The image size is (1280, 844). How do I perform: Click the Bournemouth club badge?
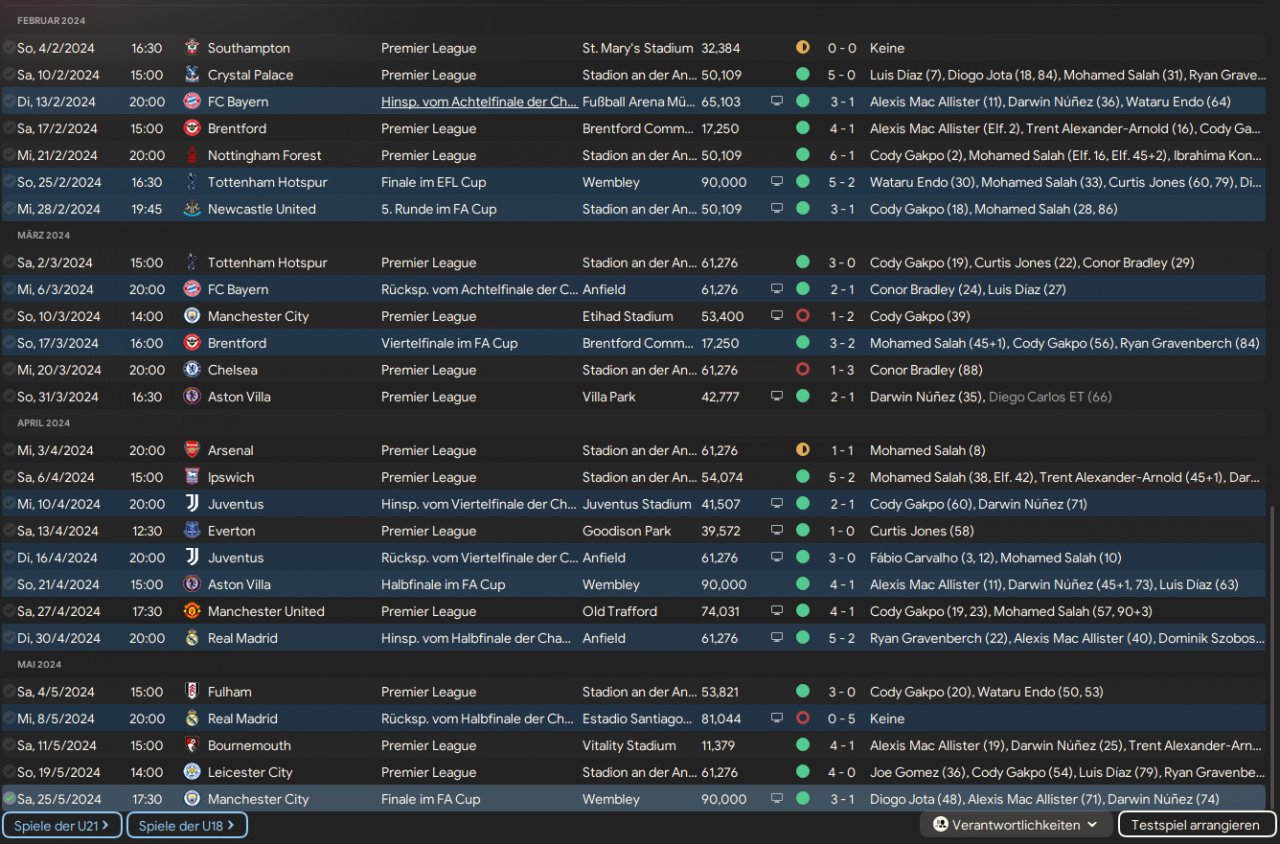click(192, 745)
